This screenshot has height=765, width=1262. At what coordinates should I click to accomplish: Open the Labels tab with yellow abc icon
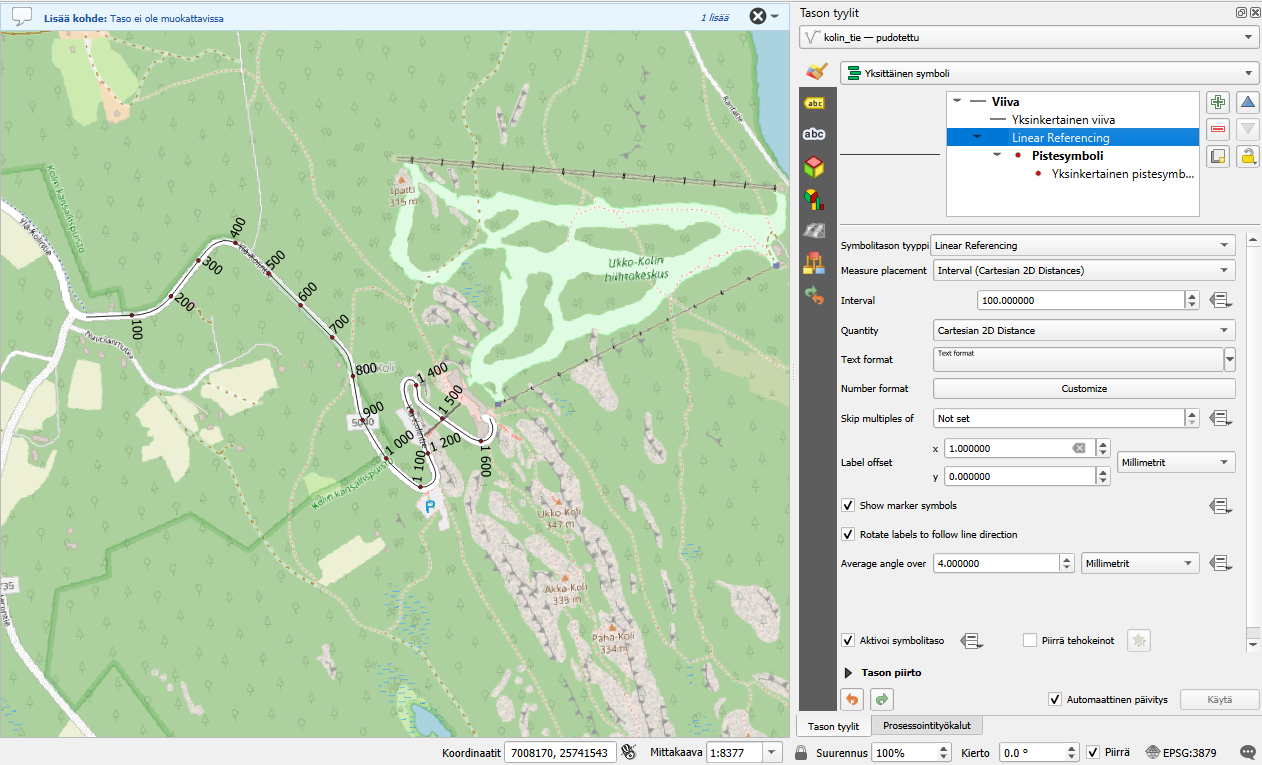[815, 102]
